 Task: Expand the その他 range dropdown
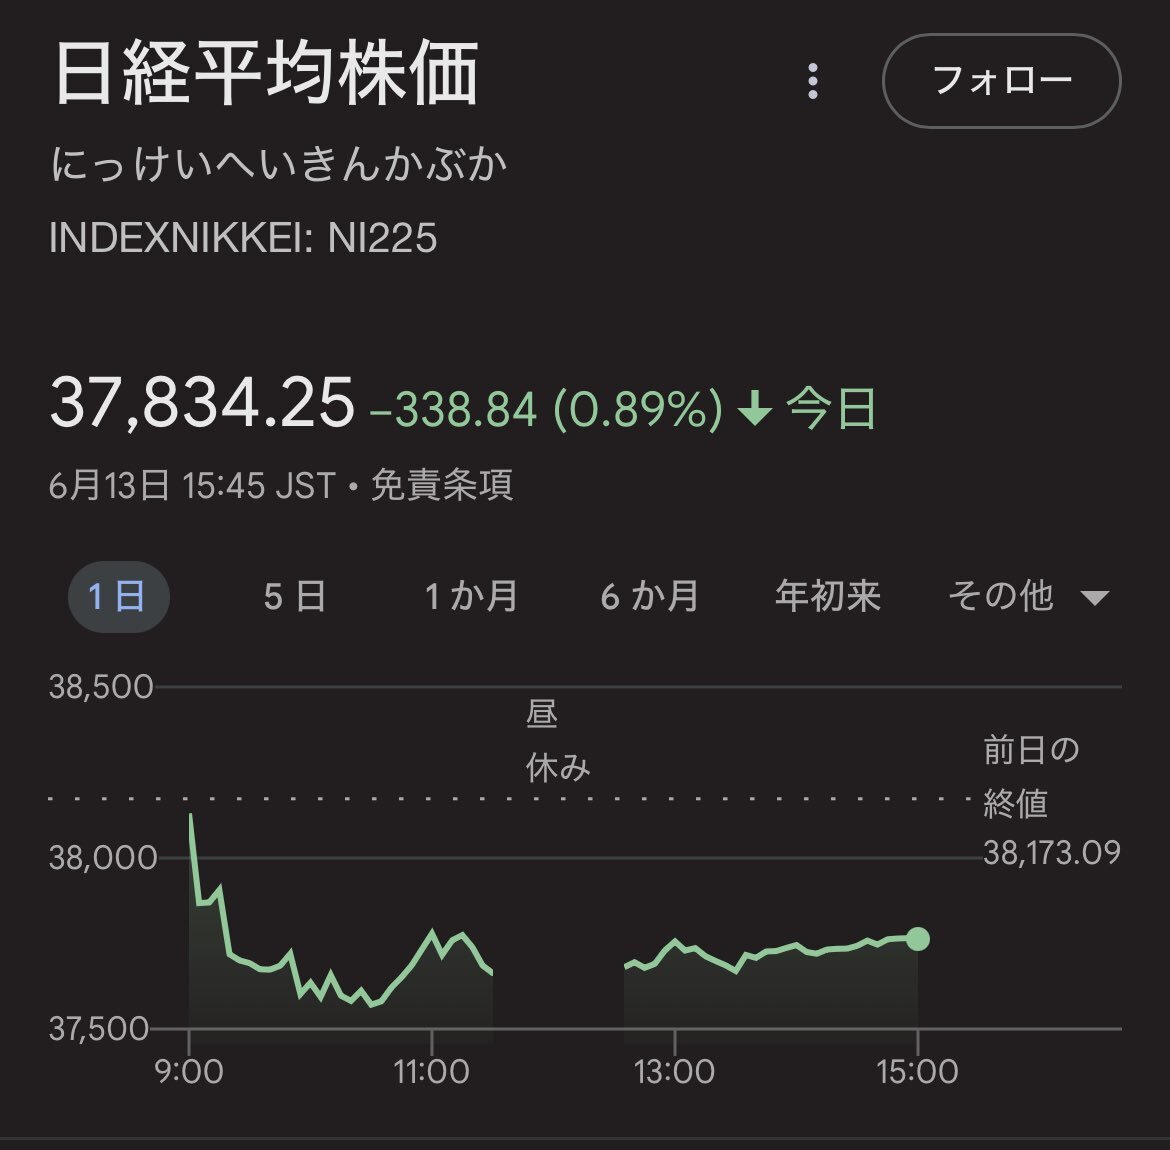(1001, 597)
